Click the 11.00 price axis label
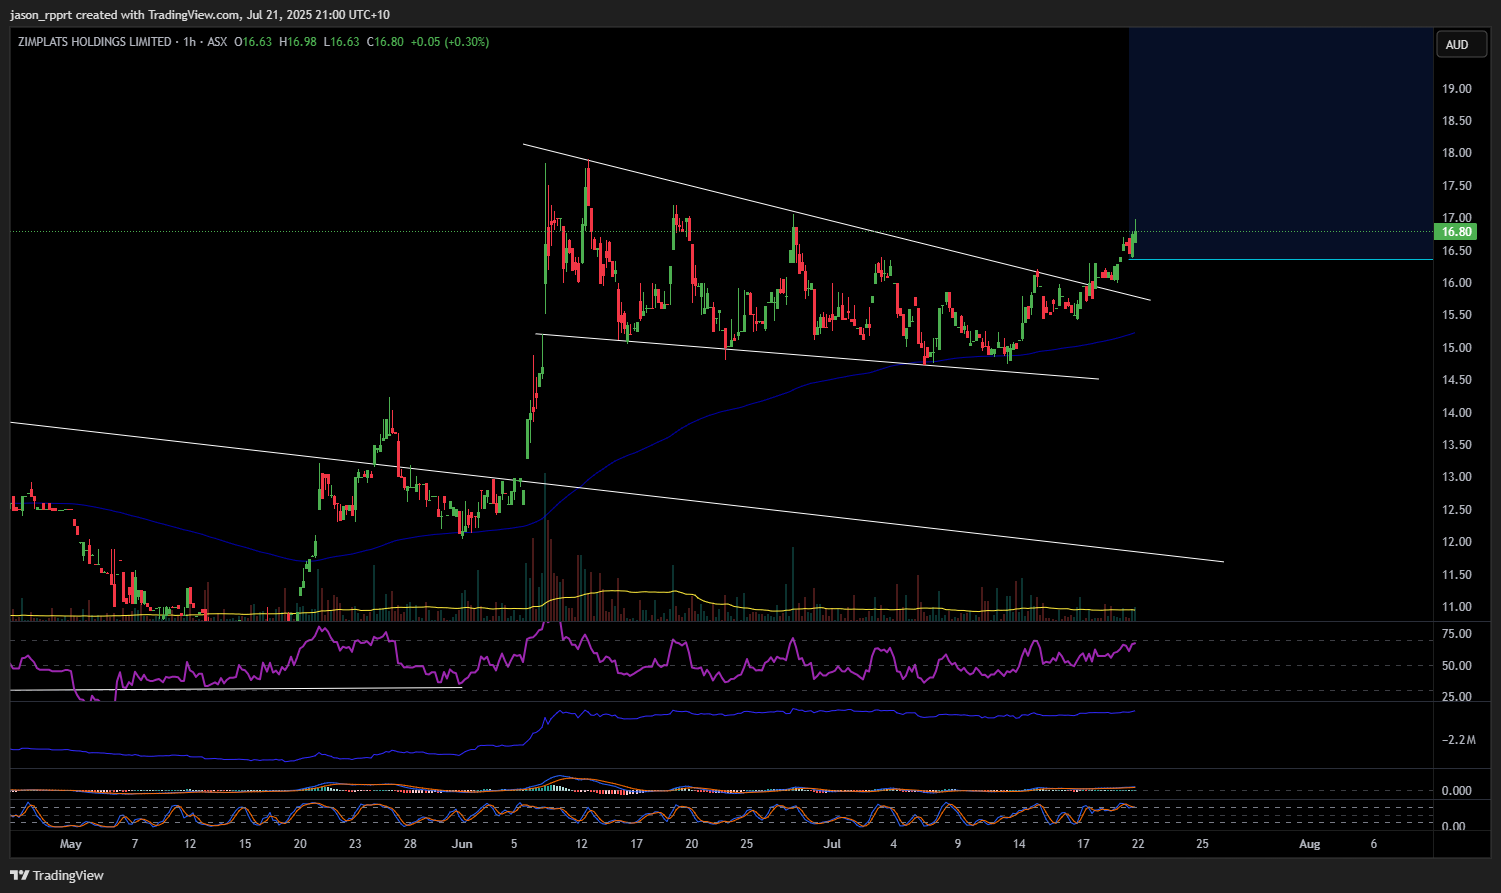The height and width of the screenshot is (893, 1501). point(1456,607)
